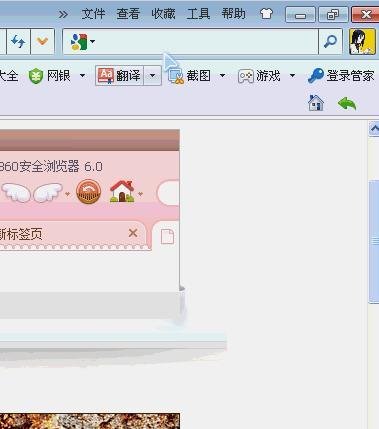Click the red-roof house icon in skin preview
The width and height of the screenshot is (379, 429).
click(122, 191)
